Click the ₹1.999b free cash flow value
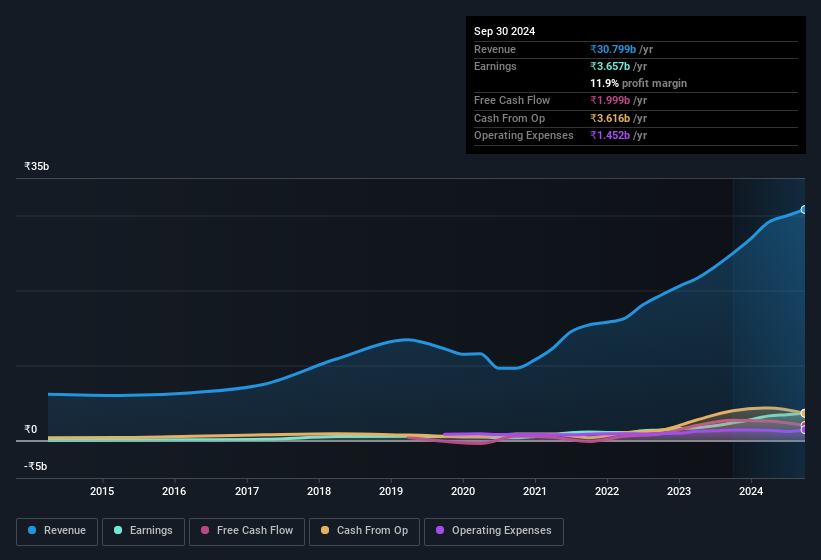This screenshot has height=560, width=821. [x=610, y=100]
